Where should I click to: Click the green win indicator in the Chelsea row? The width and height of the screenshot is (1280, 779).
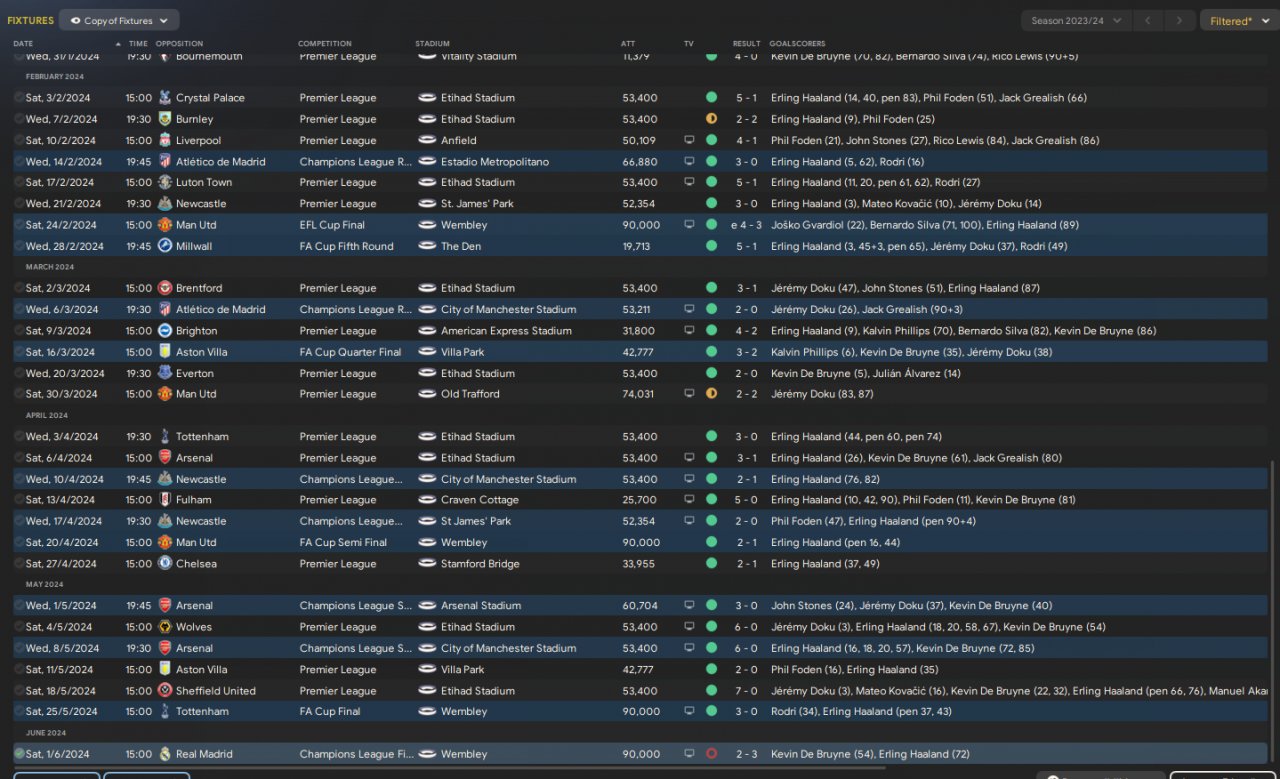[711, 564]
